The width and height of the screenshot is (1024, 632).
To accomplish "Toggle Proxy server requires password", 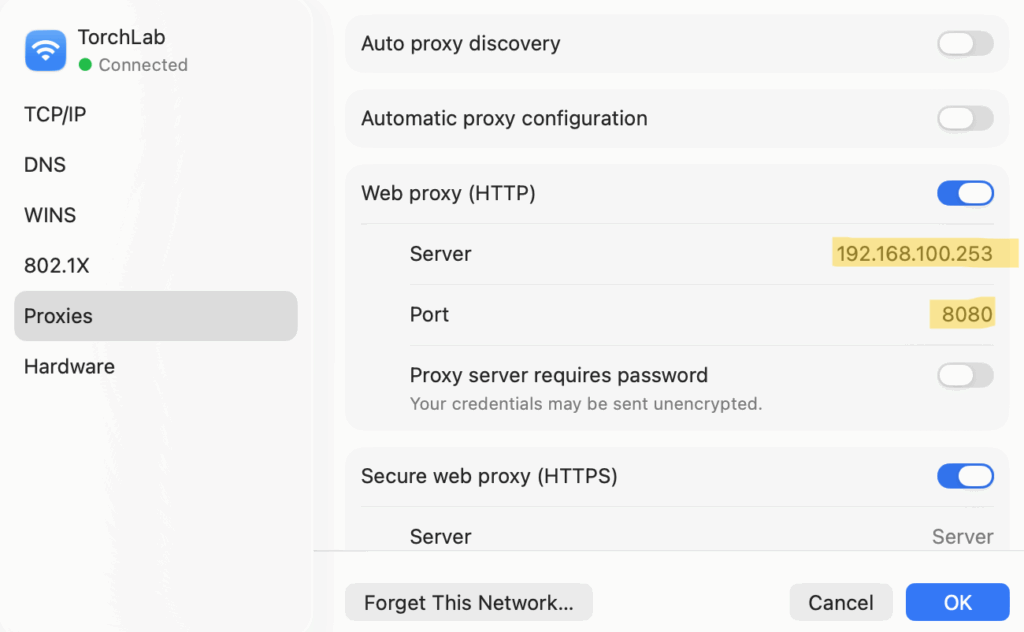I will coord(964,375).
